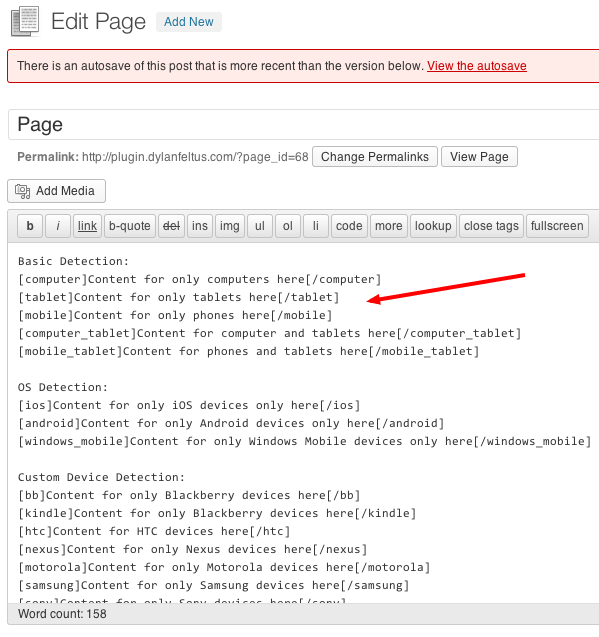Toggle italic with the i button
599x637 pixels.
click(58, 226)
